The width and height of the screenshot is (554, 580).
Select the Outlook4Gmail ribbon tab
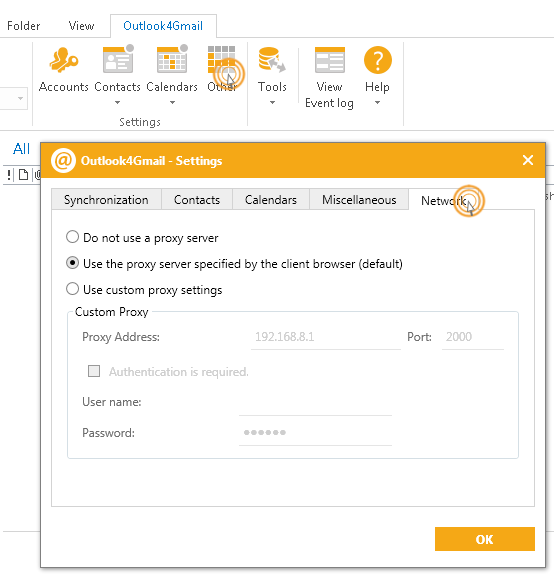click(163, 26)
